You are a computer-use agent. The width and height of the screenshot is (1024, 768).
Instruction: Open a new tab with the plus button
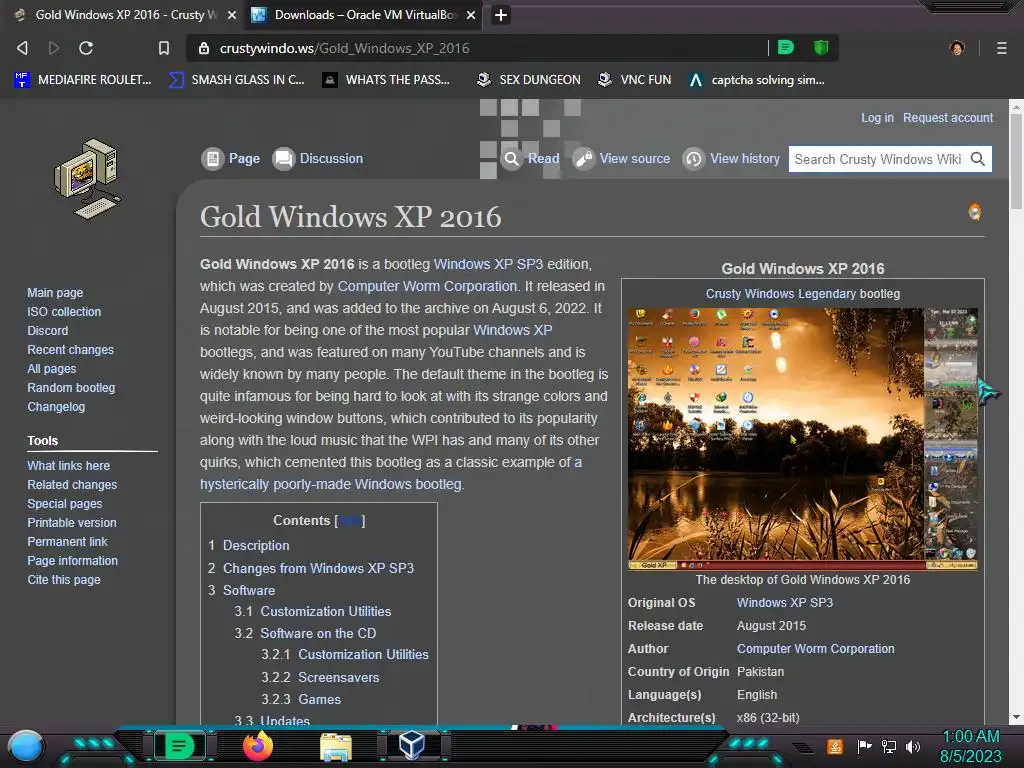(x=501, y=15)
